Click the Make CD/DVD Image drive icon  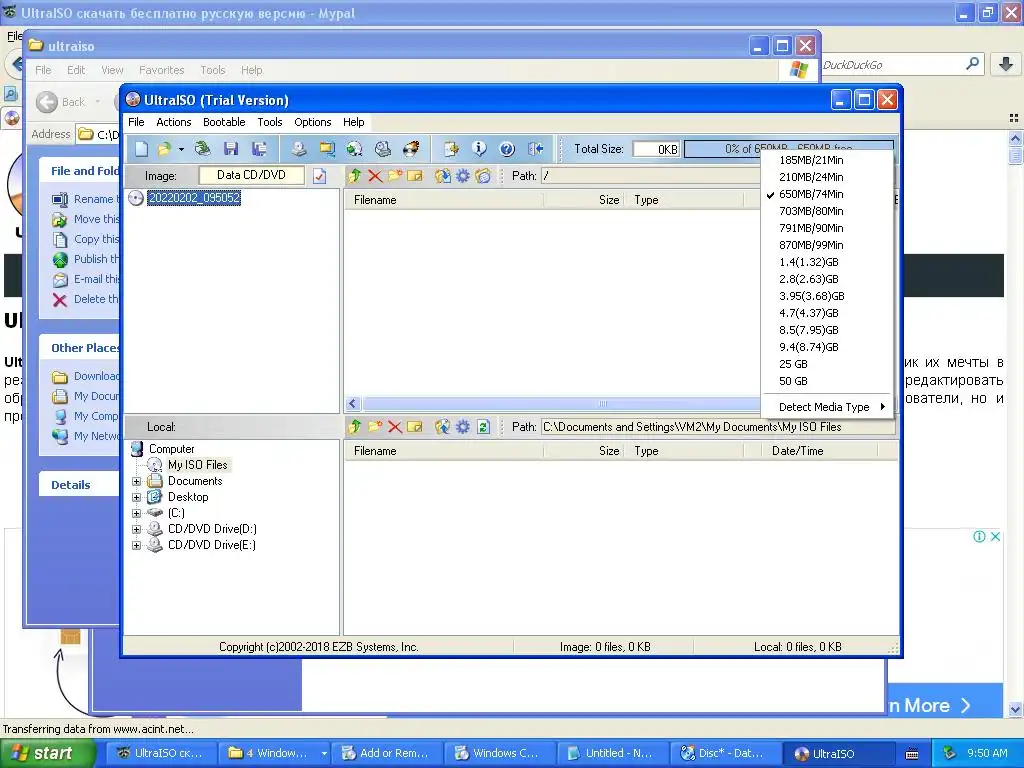tap(299, 149)
